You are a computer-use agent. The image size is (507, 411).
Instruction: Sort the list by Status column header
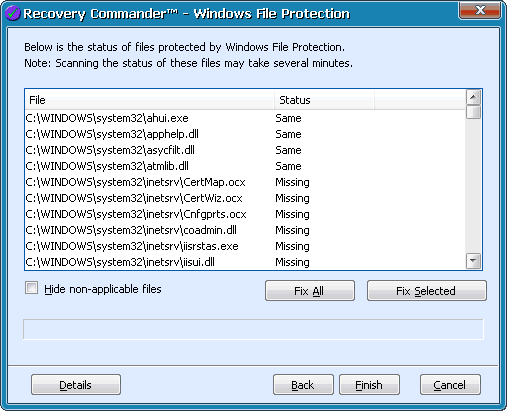[324, 100]
